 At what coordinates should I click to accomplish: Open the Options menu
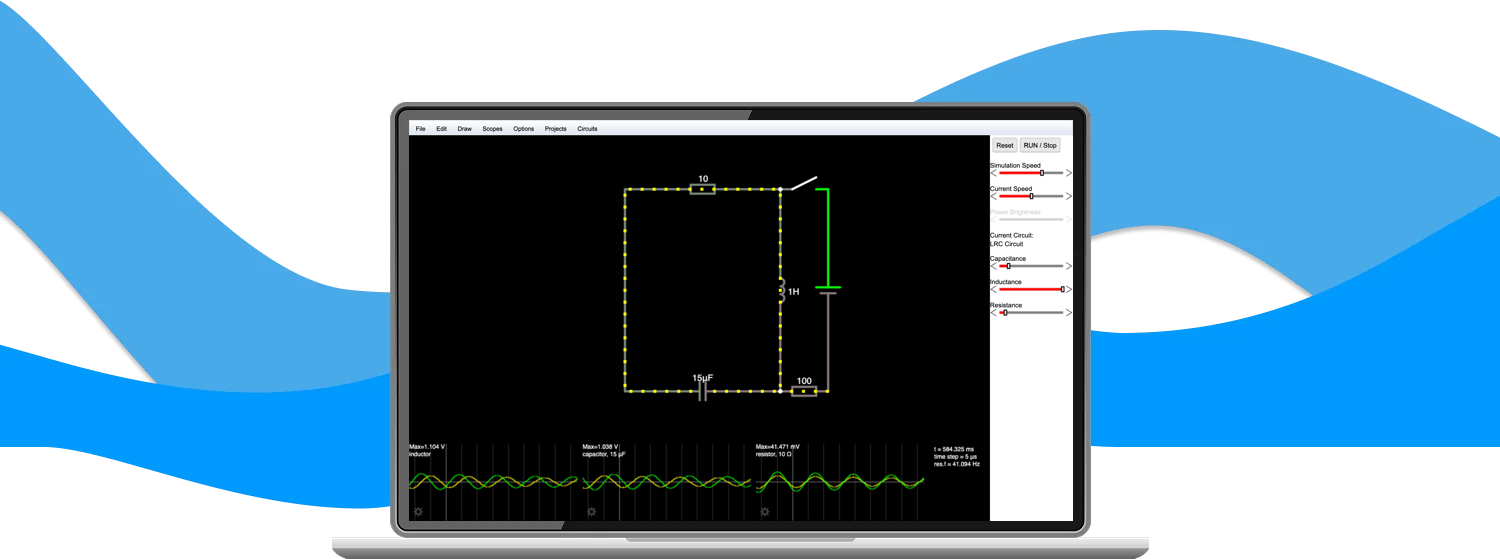[x=524, y=128]
